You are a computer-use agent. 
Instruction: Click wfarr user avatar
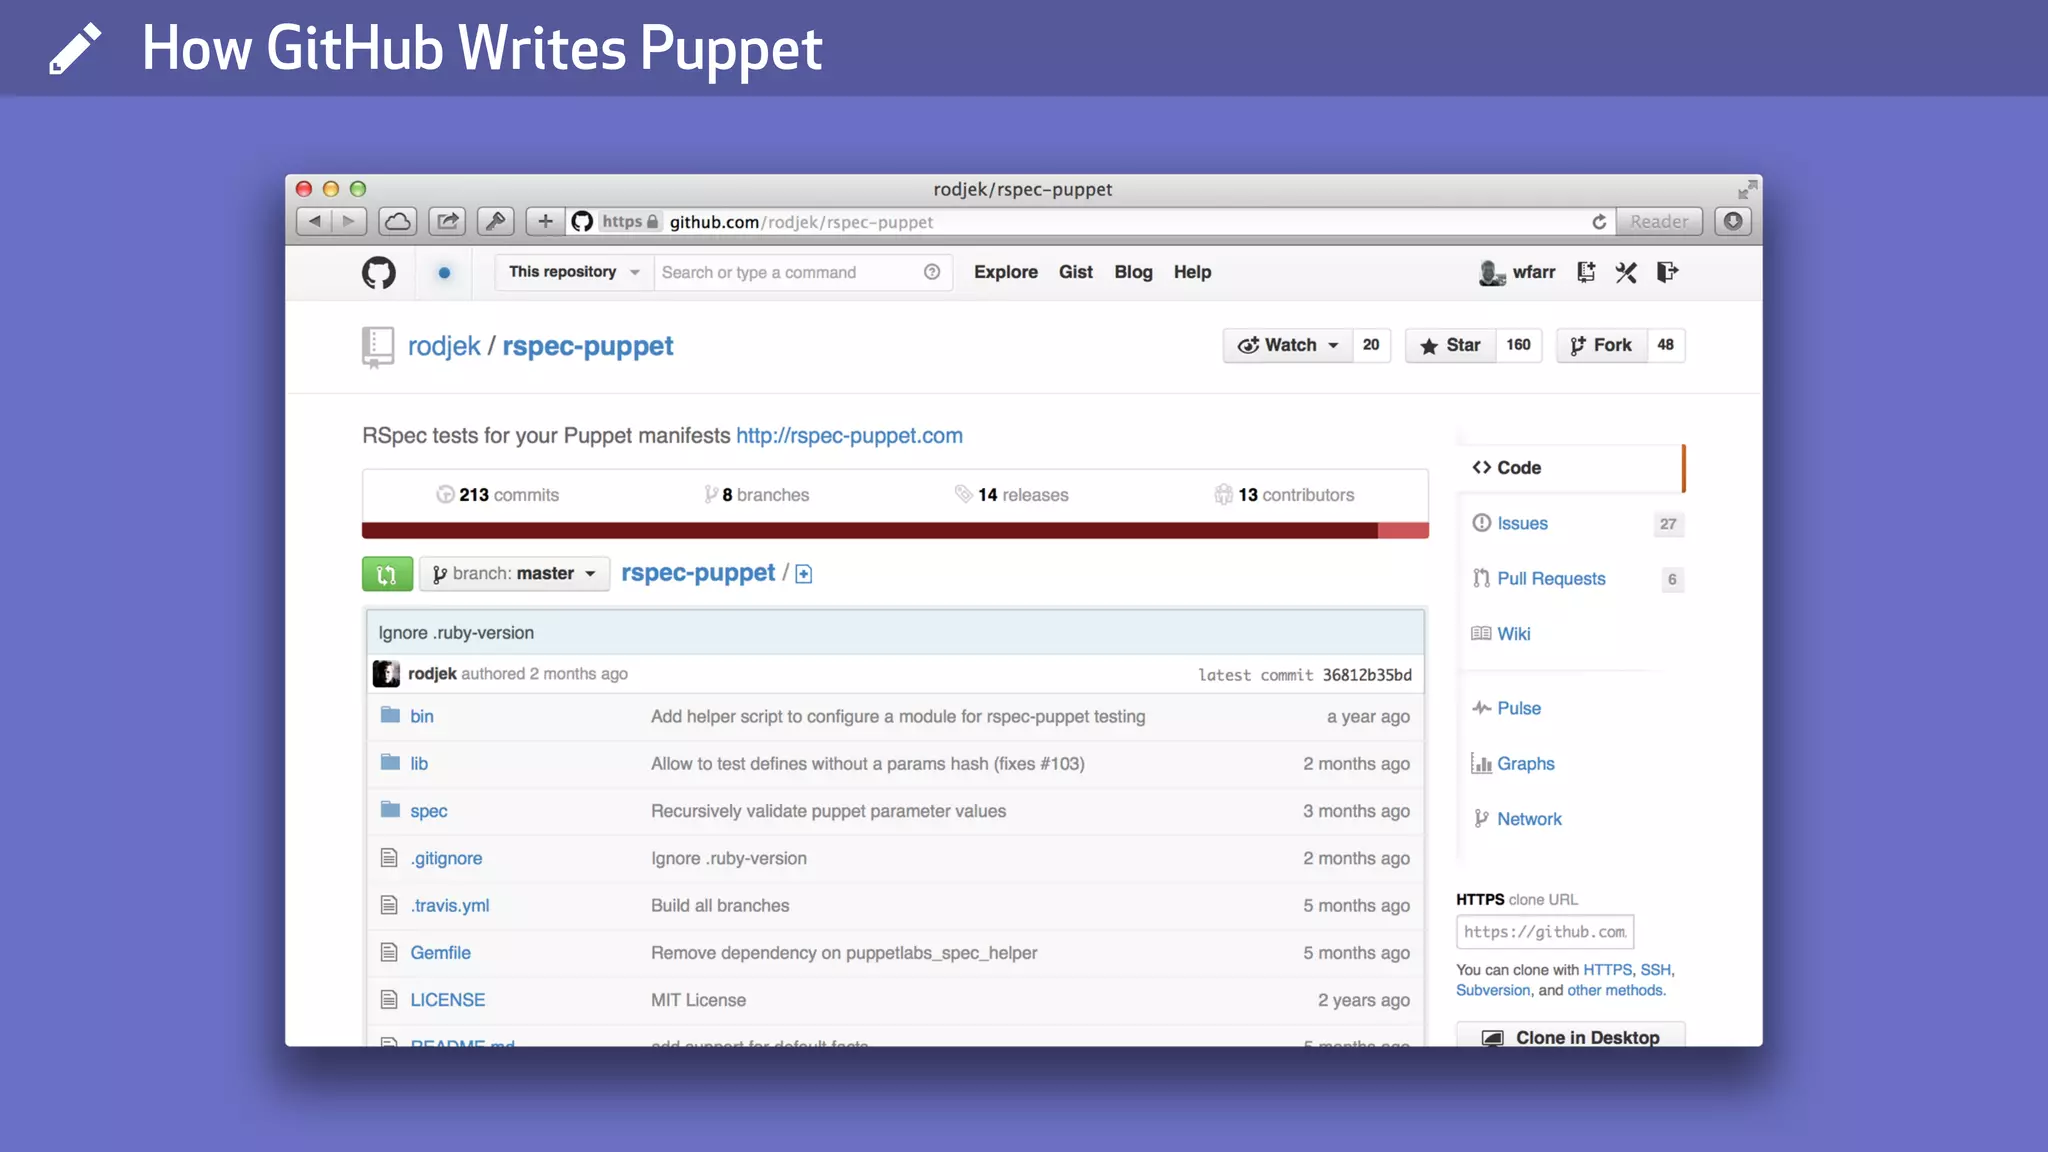(x=1492, y=272)
